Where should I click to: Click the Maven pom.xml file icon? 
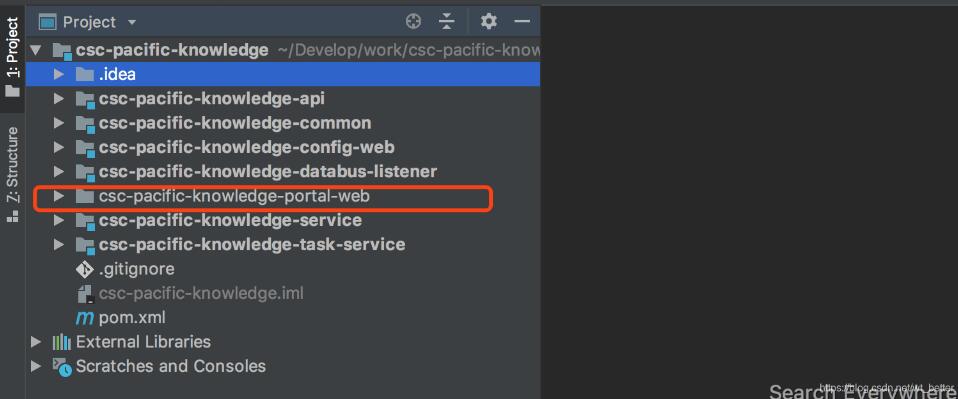(x=84, y=318)
